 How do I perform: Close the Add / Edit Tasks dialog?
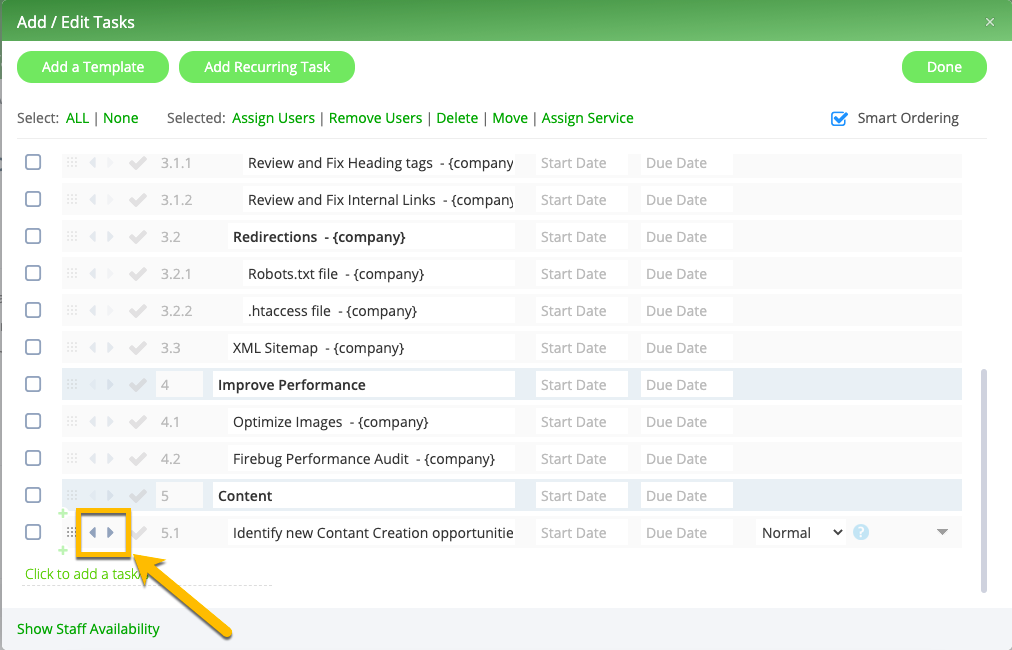click(x=990, y=22)
